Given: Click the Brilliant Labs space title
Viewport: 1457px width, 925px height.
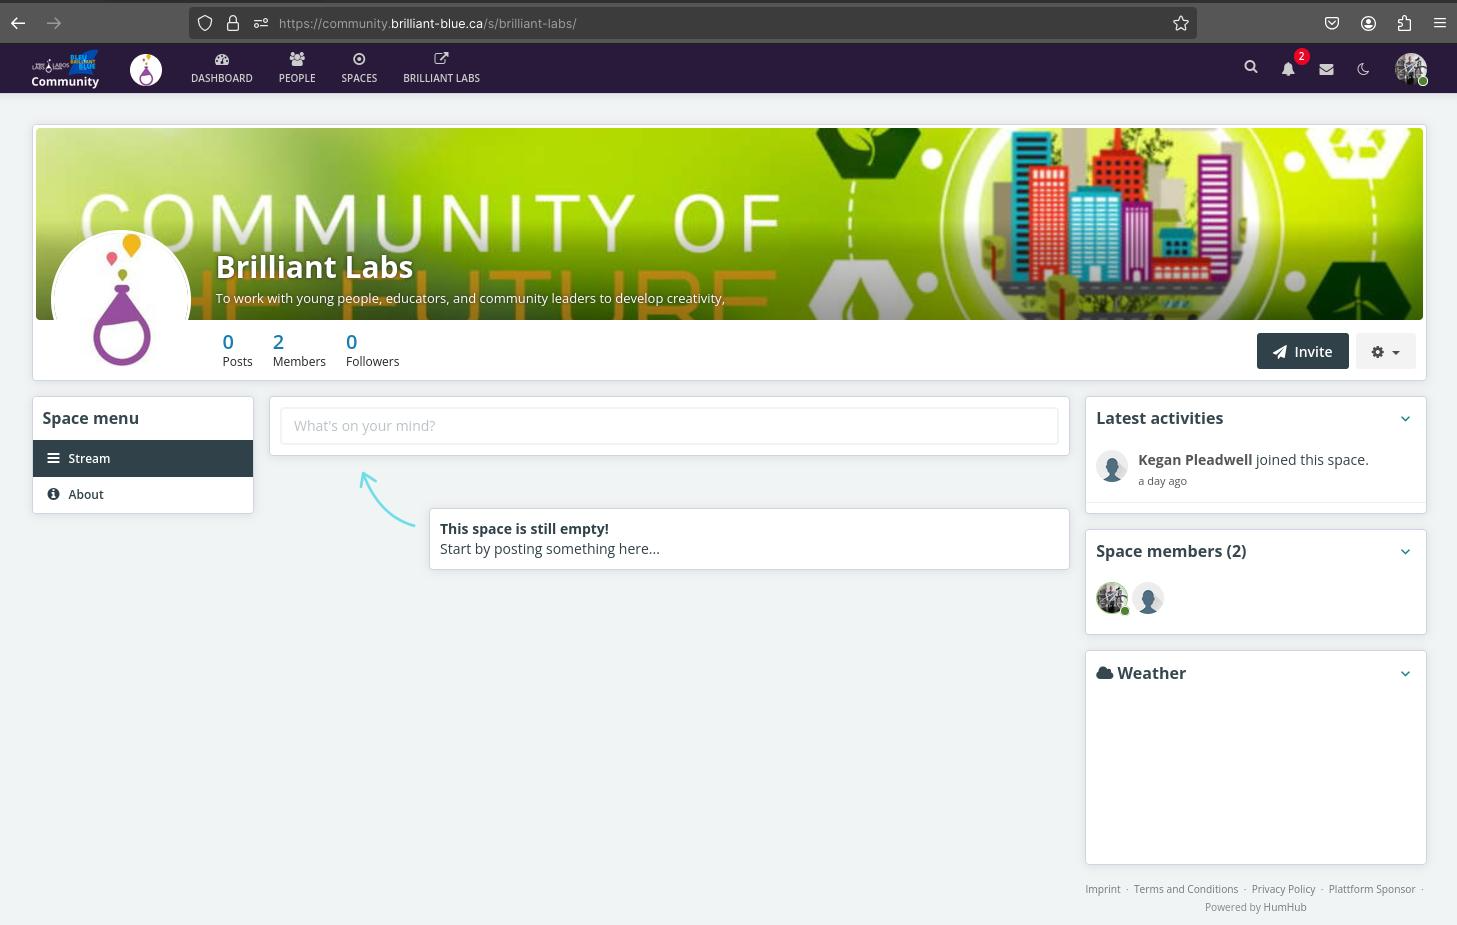Looking at the screenshot, I should [x=314, y=267].
